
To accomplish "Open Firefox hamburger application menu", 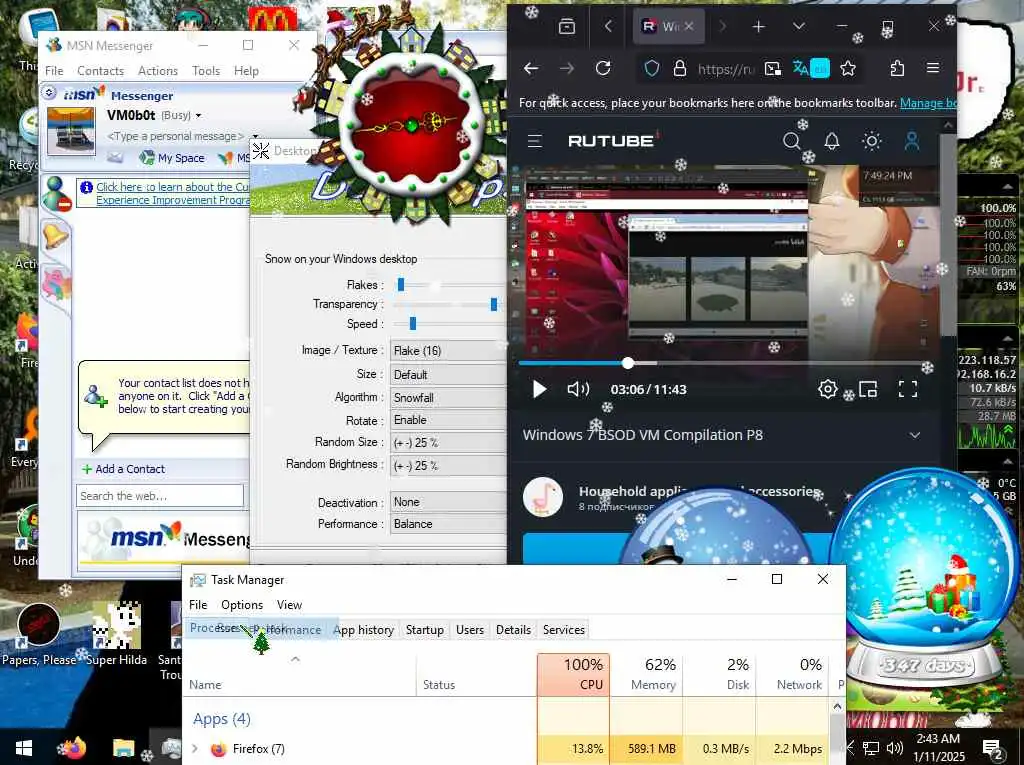I will click(x=933, y=68).
